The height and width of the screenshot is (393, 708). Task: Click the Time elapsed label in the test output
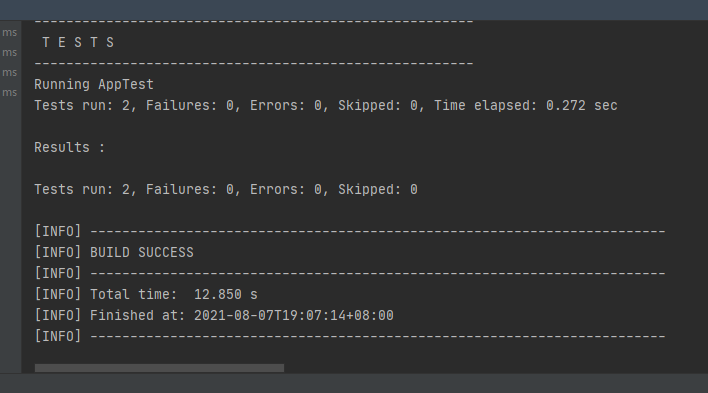click(x=485, y=105)
